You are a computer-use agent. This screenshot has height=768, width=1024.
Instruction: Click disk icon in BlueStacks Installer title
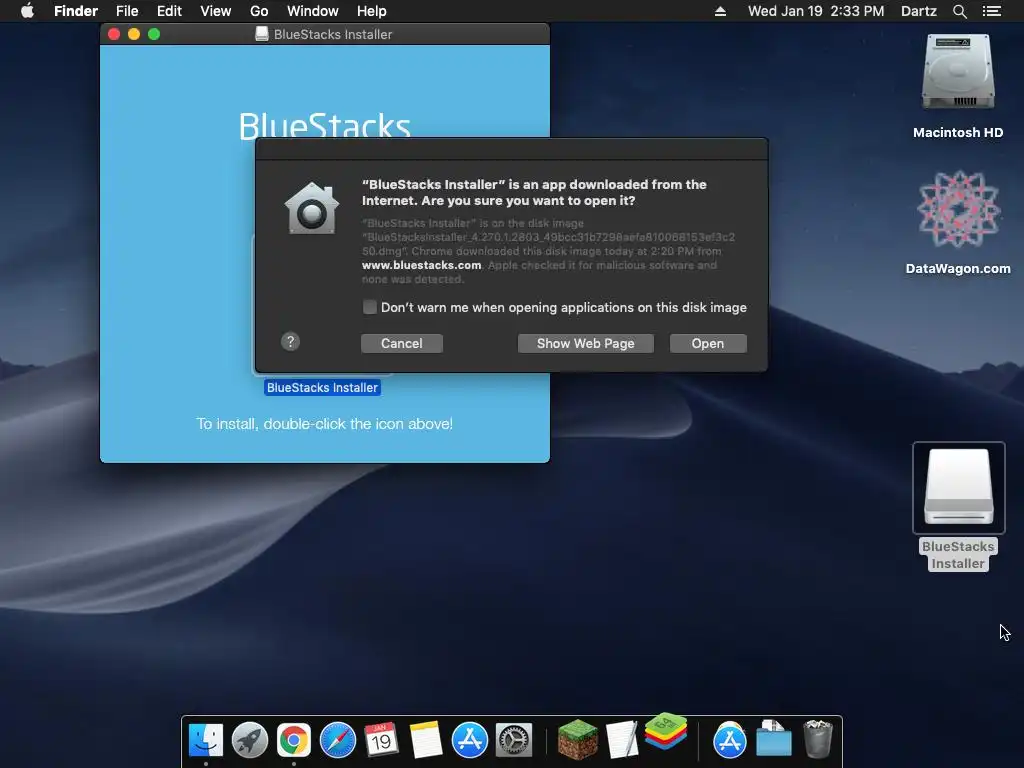(262, 34)
